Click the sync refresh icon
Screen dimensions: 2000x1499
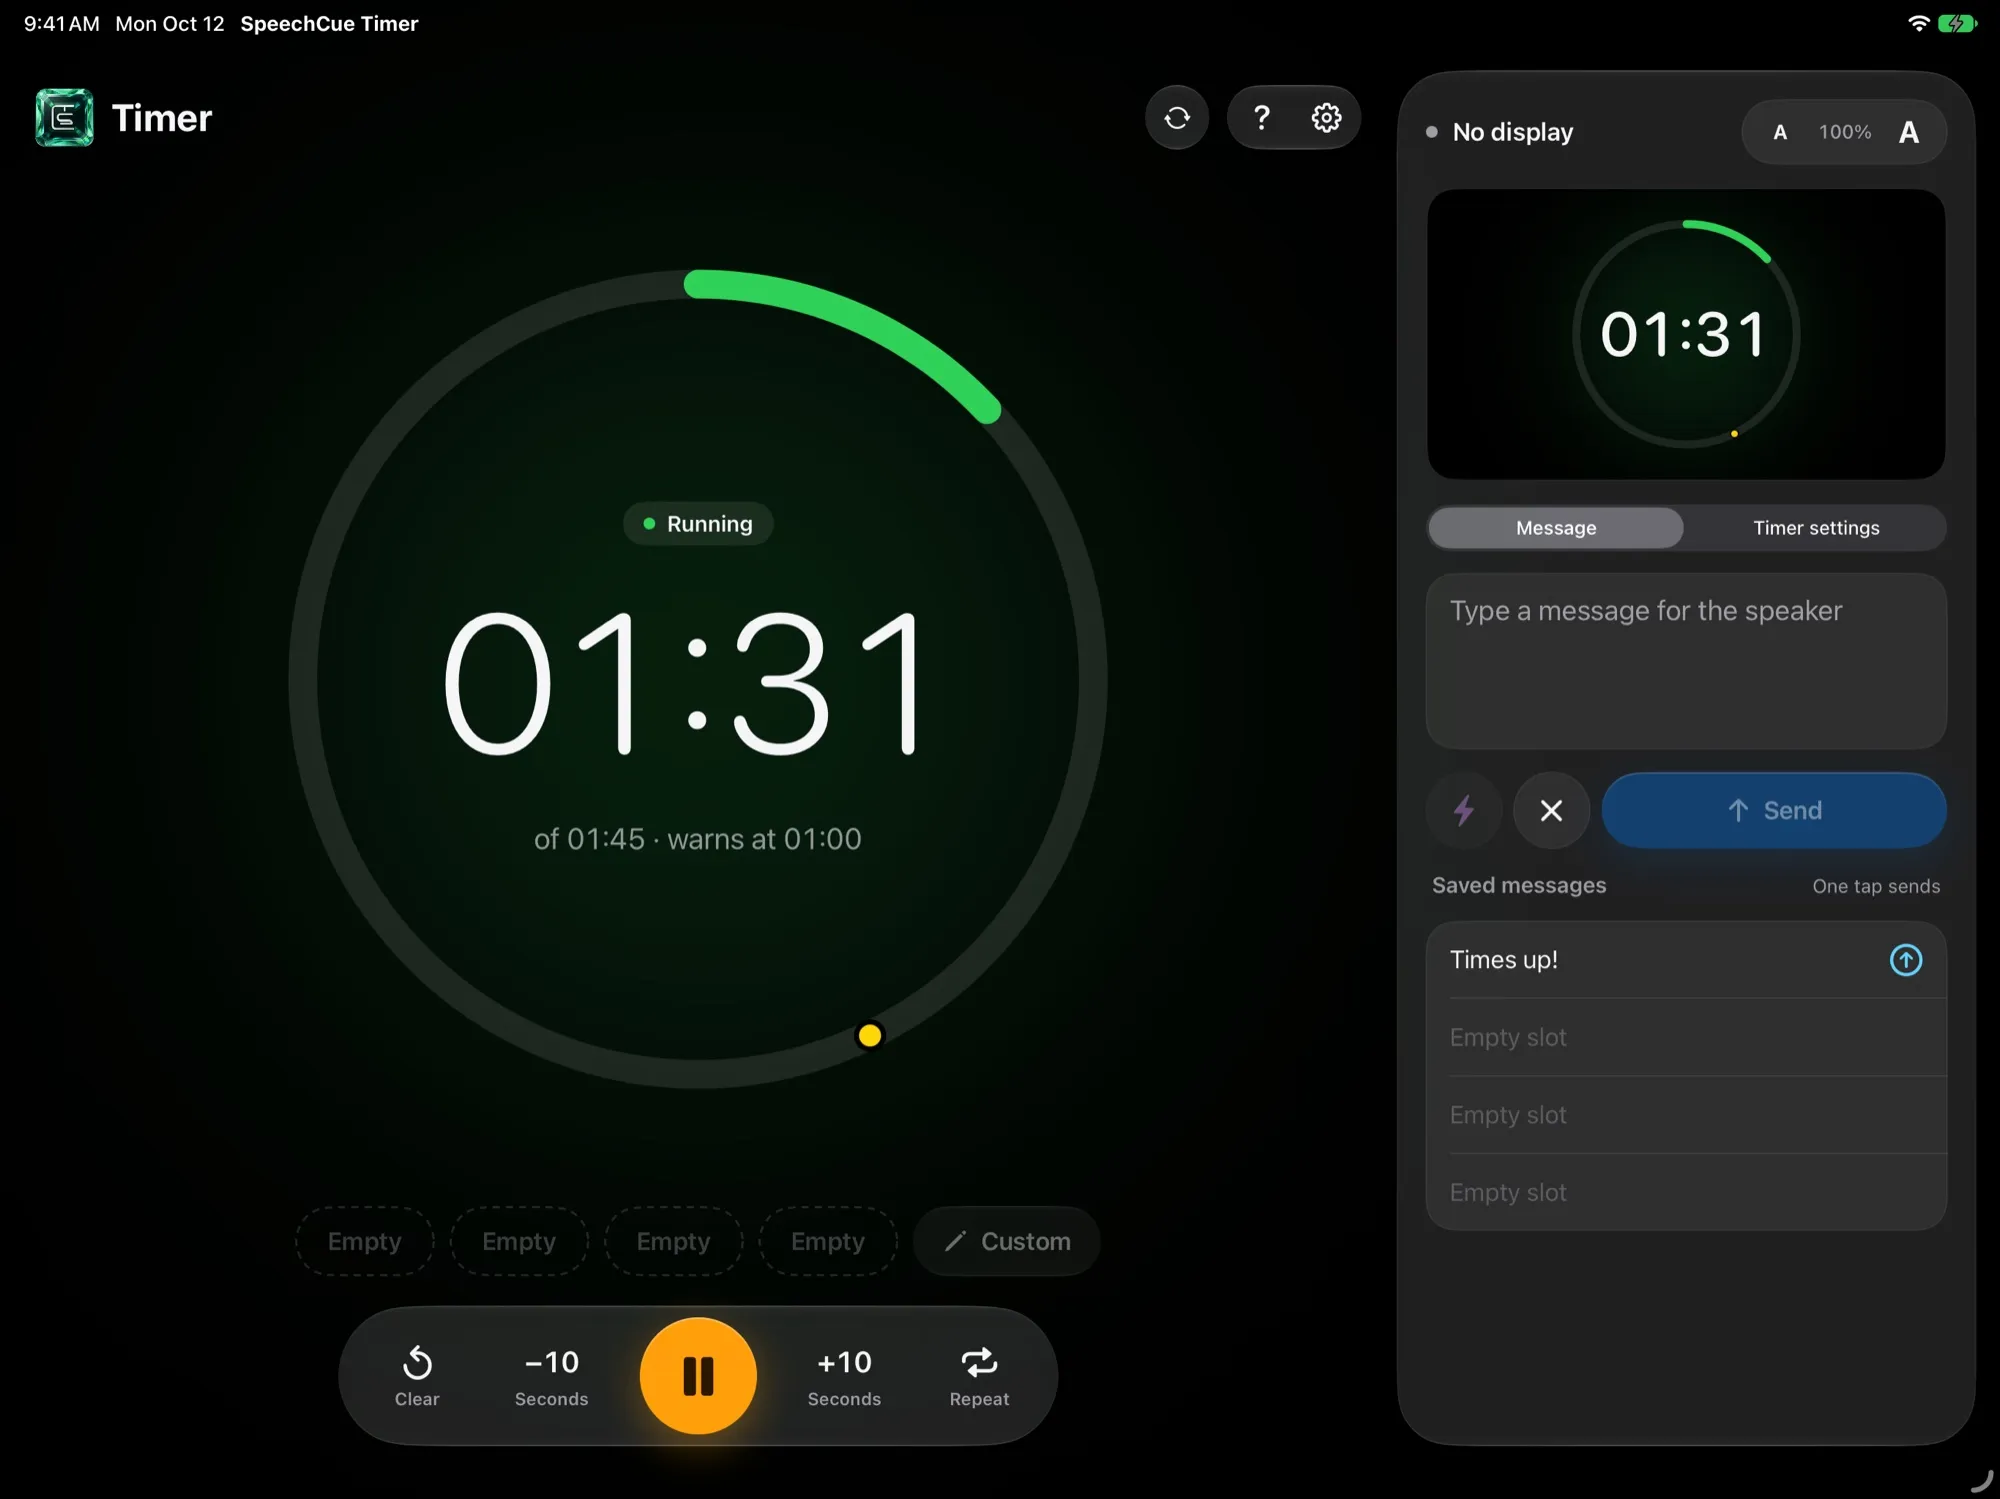point(1177,118)
